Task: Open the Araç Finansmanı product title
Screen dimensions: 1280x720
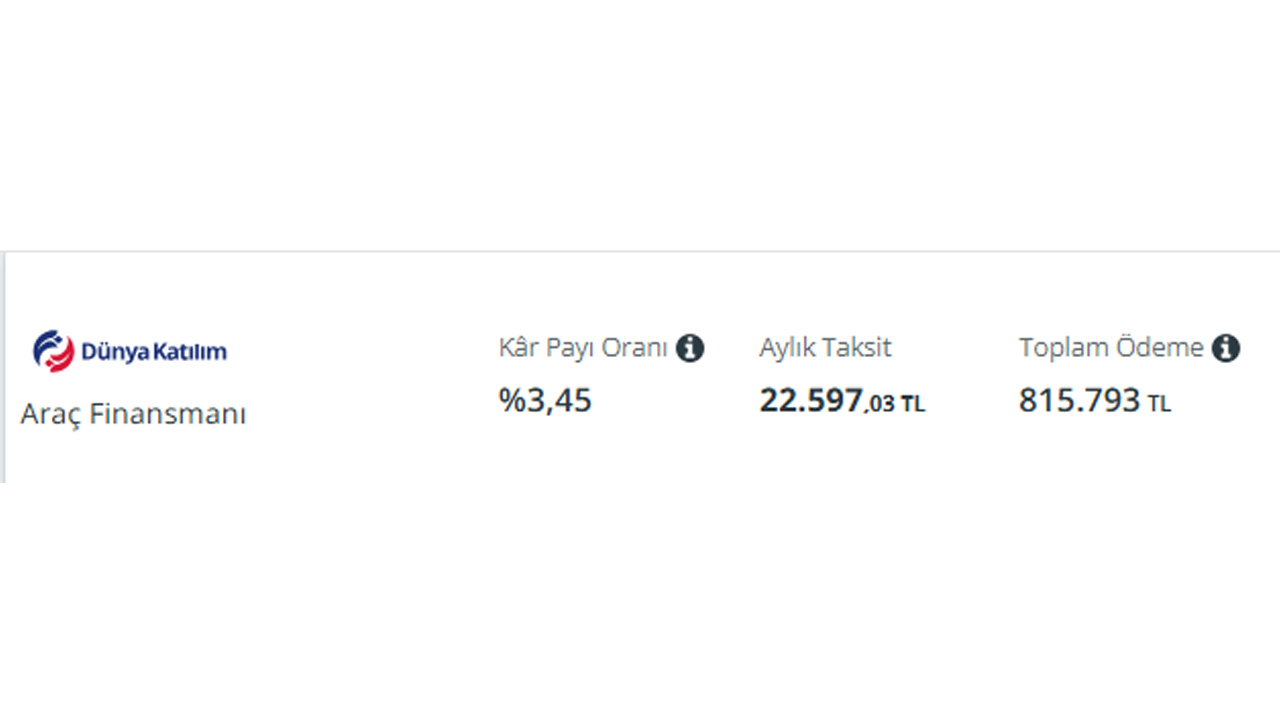Action: (133, 414)
